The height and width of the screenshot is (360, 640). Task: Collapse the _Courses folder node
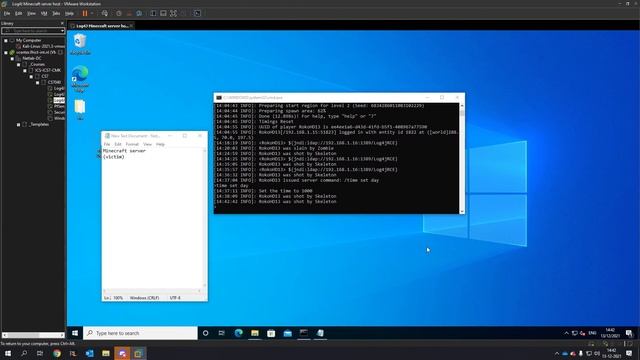(x=19, y=64)
